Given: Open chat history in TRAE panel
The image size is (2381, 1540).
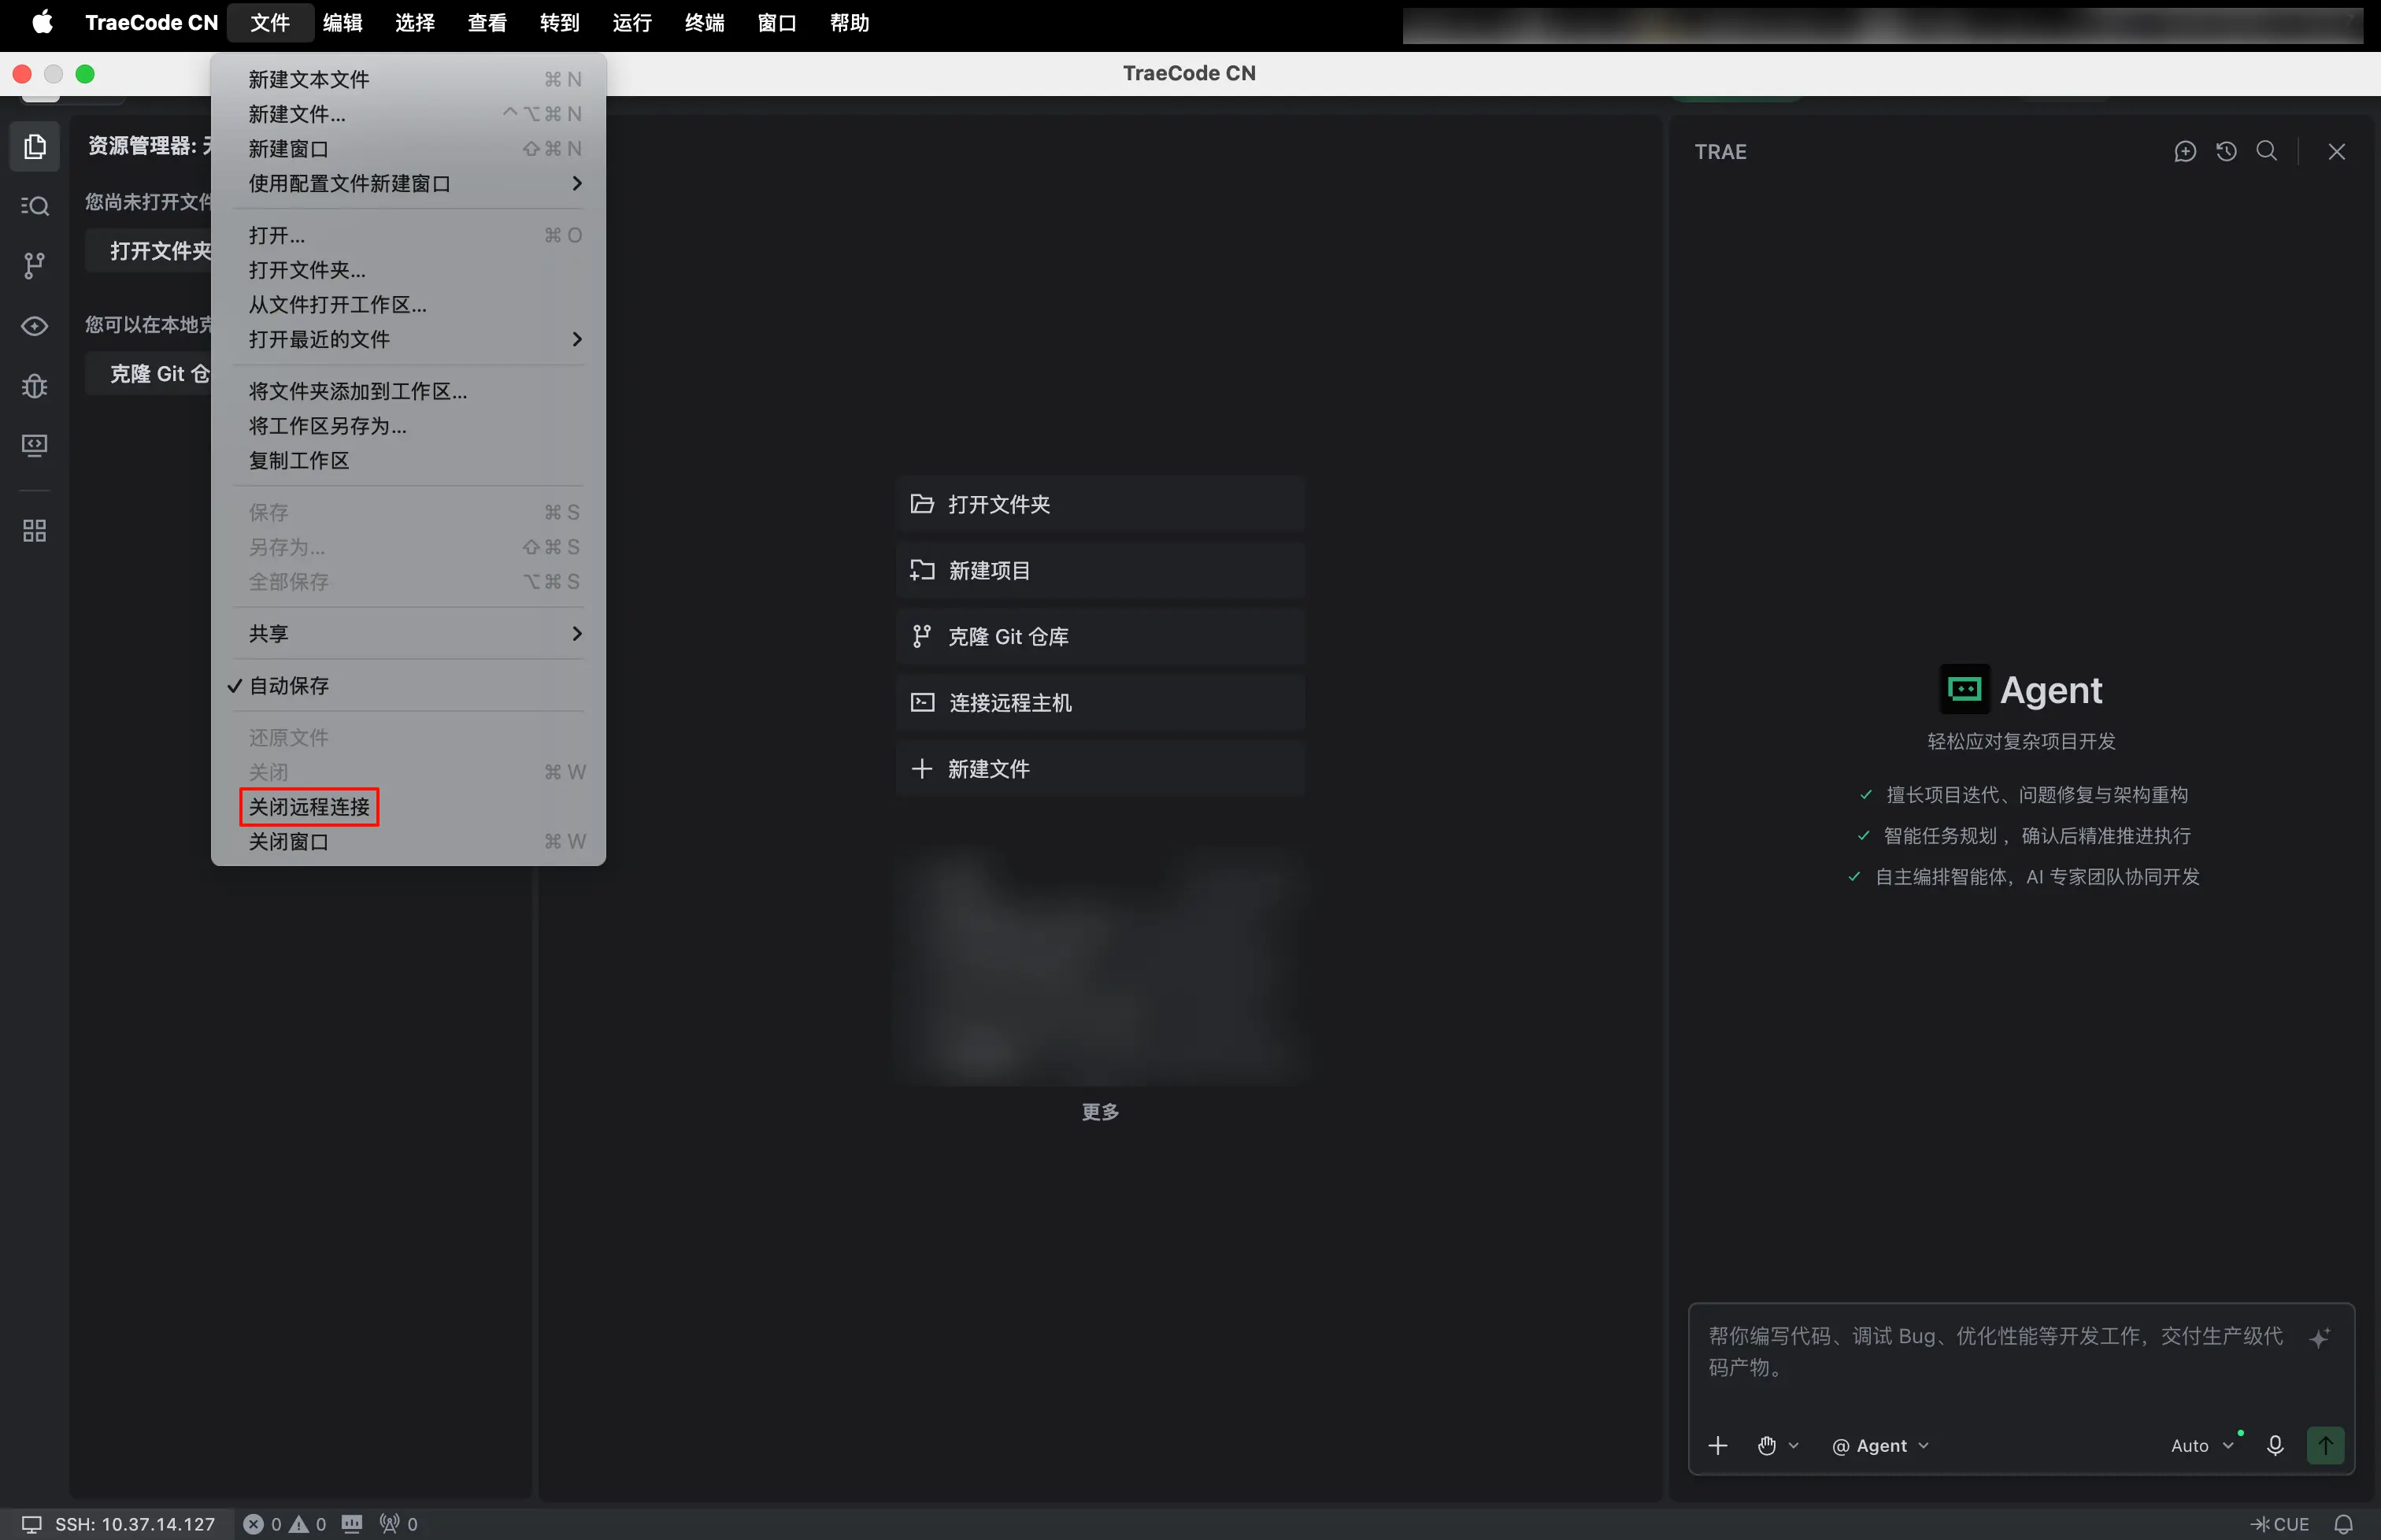Looking at the screenshot, I should (x=2226, y=152).
